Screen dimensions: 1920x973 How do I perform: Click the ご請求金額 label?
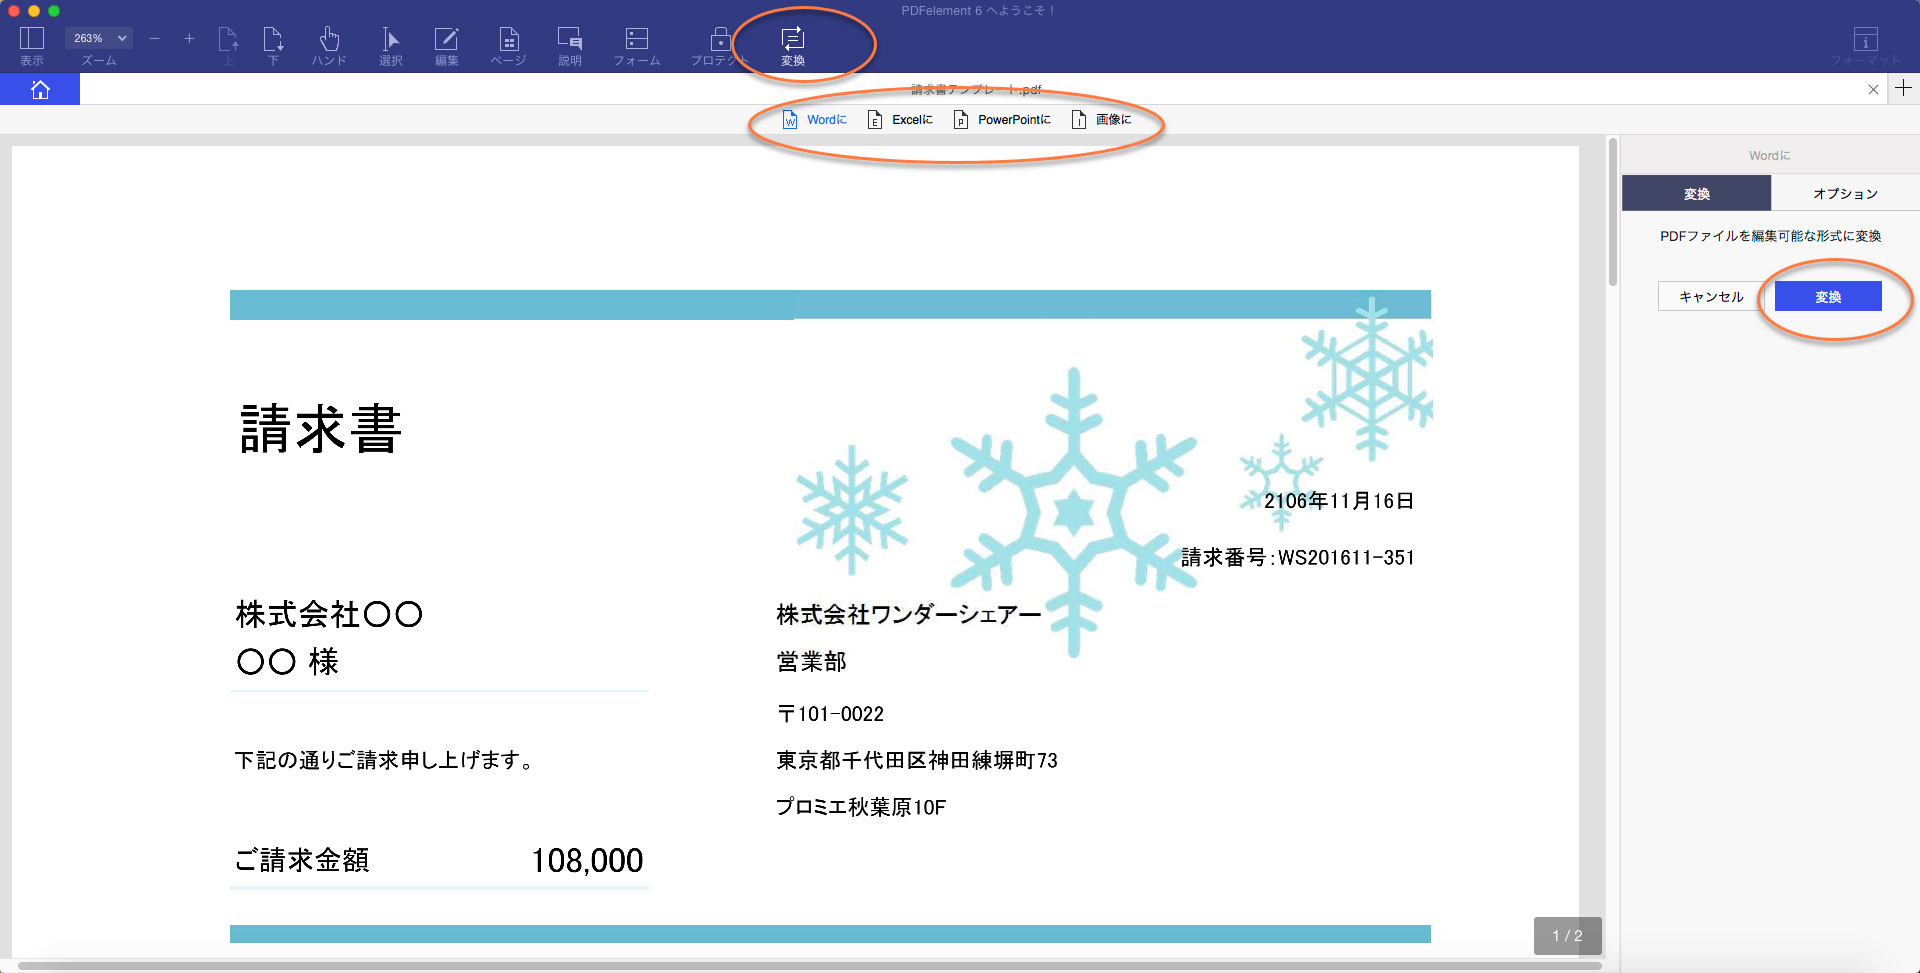[302, 860]
